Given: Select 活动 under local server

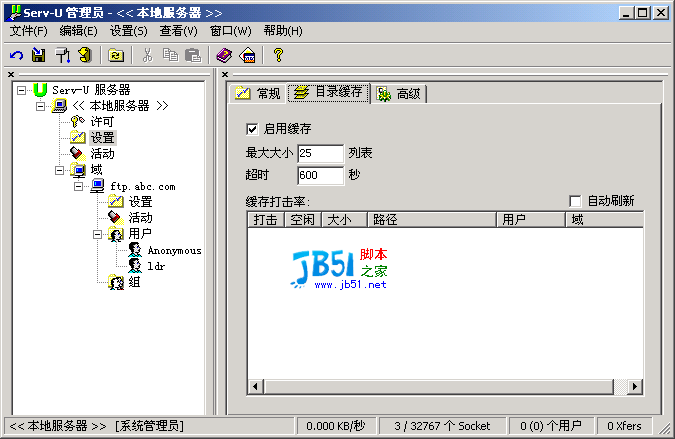Looking at the screenshot, I should (x=102, y=154).
